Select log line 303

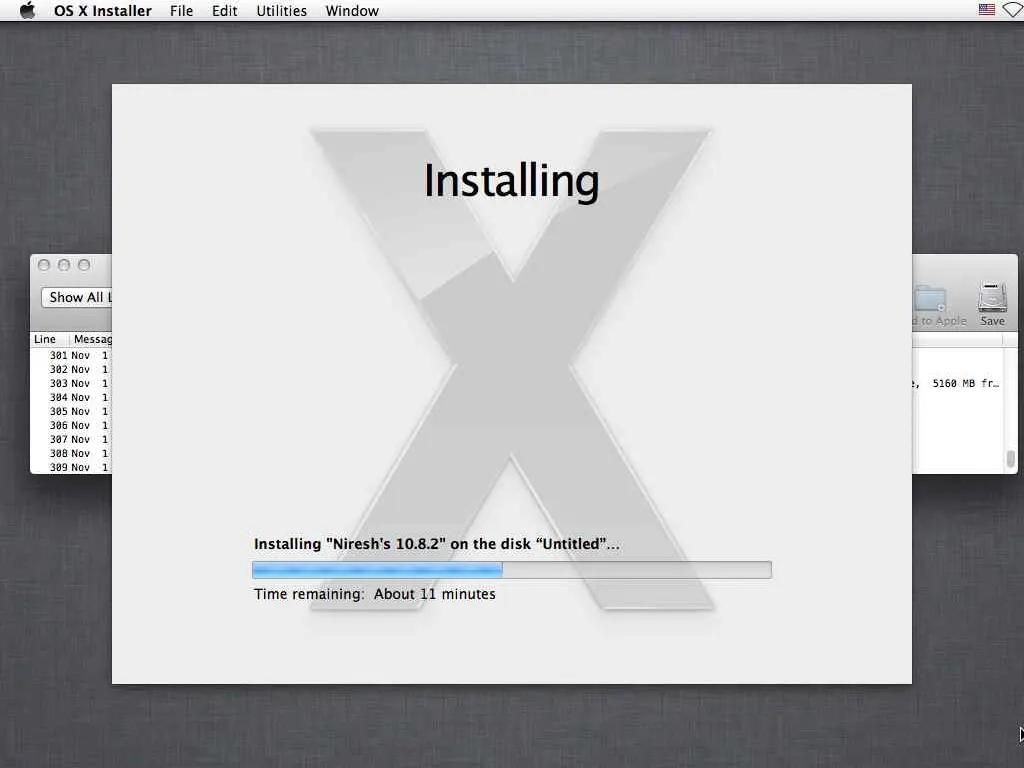[x=71, y=383]
